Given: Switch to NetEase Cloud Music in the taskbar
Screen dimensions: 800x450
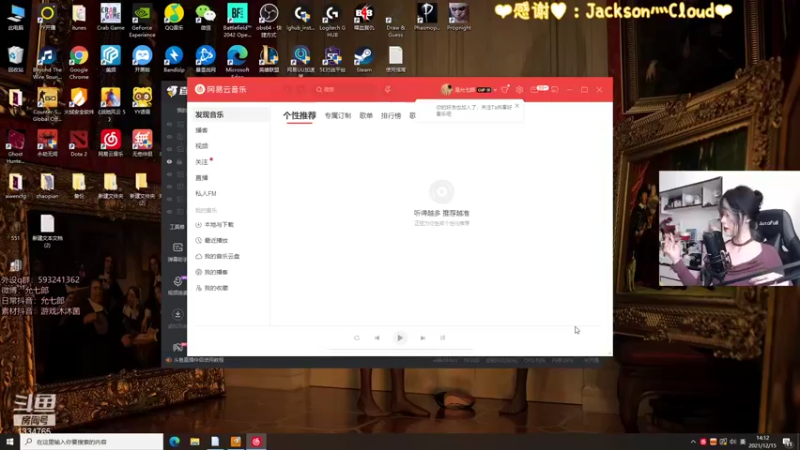Looking at the screenshot, I should [256, 441].
